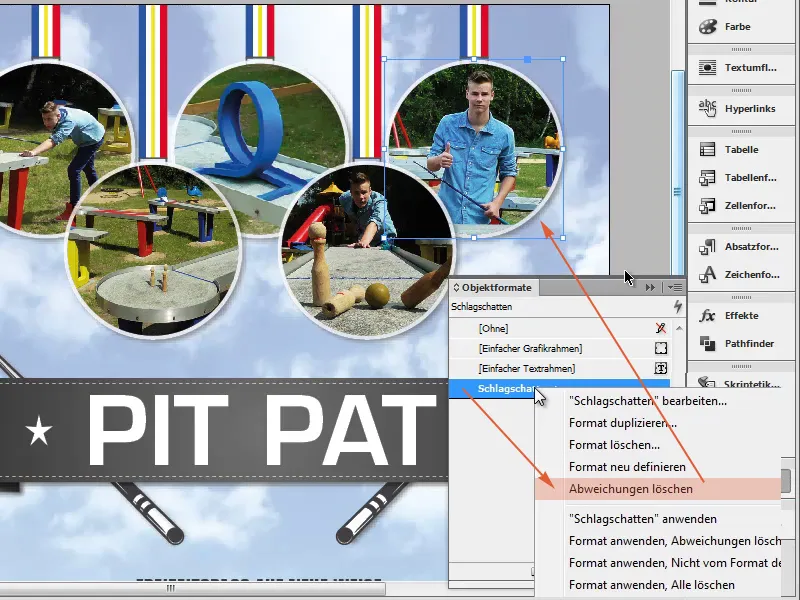Select the highlighted Schlagschatten object format

(x=559, y=389)
